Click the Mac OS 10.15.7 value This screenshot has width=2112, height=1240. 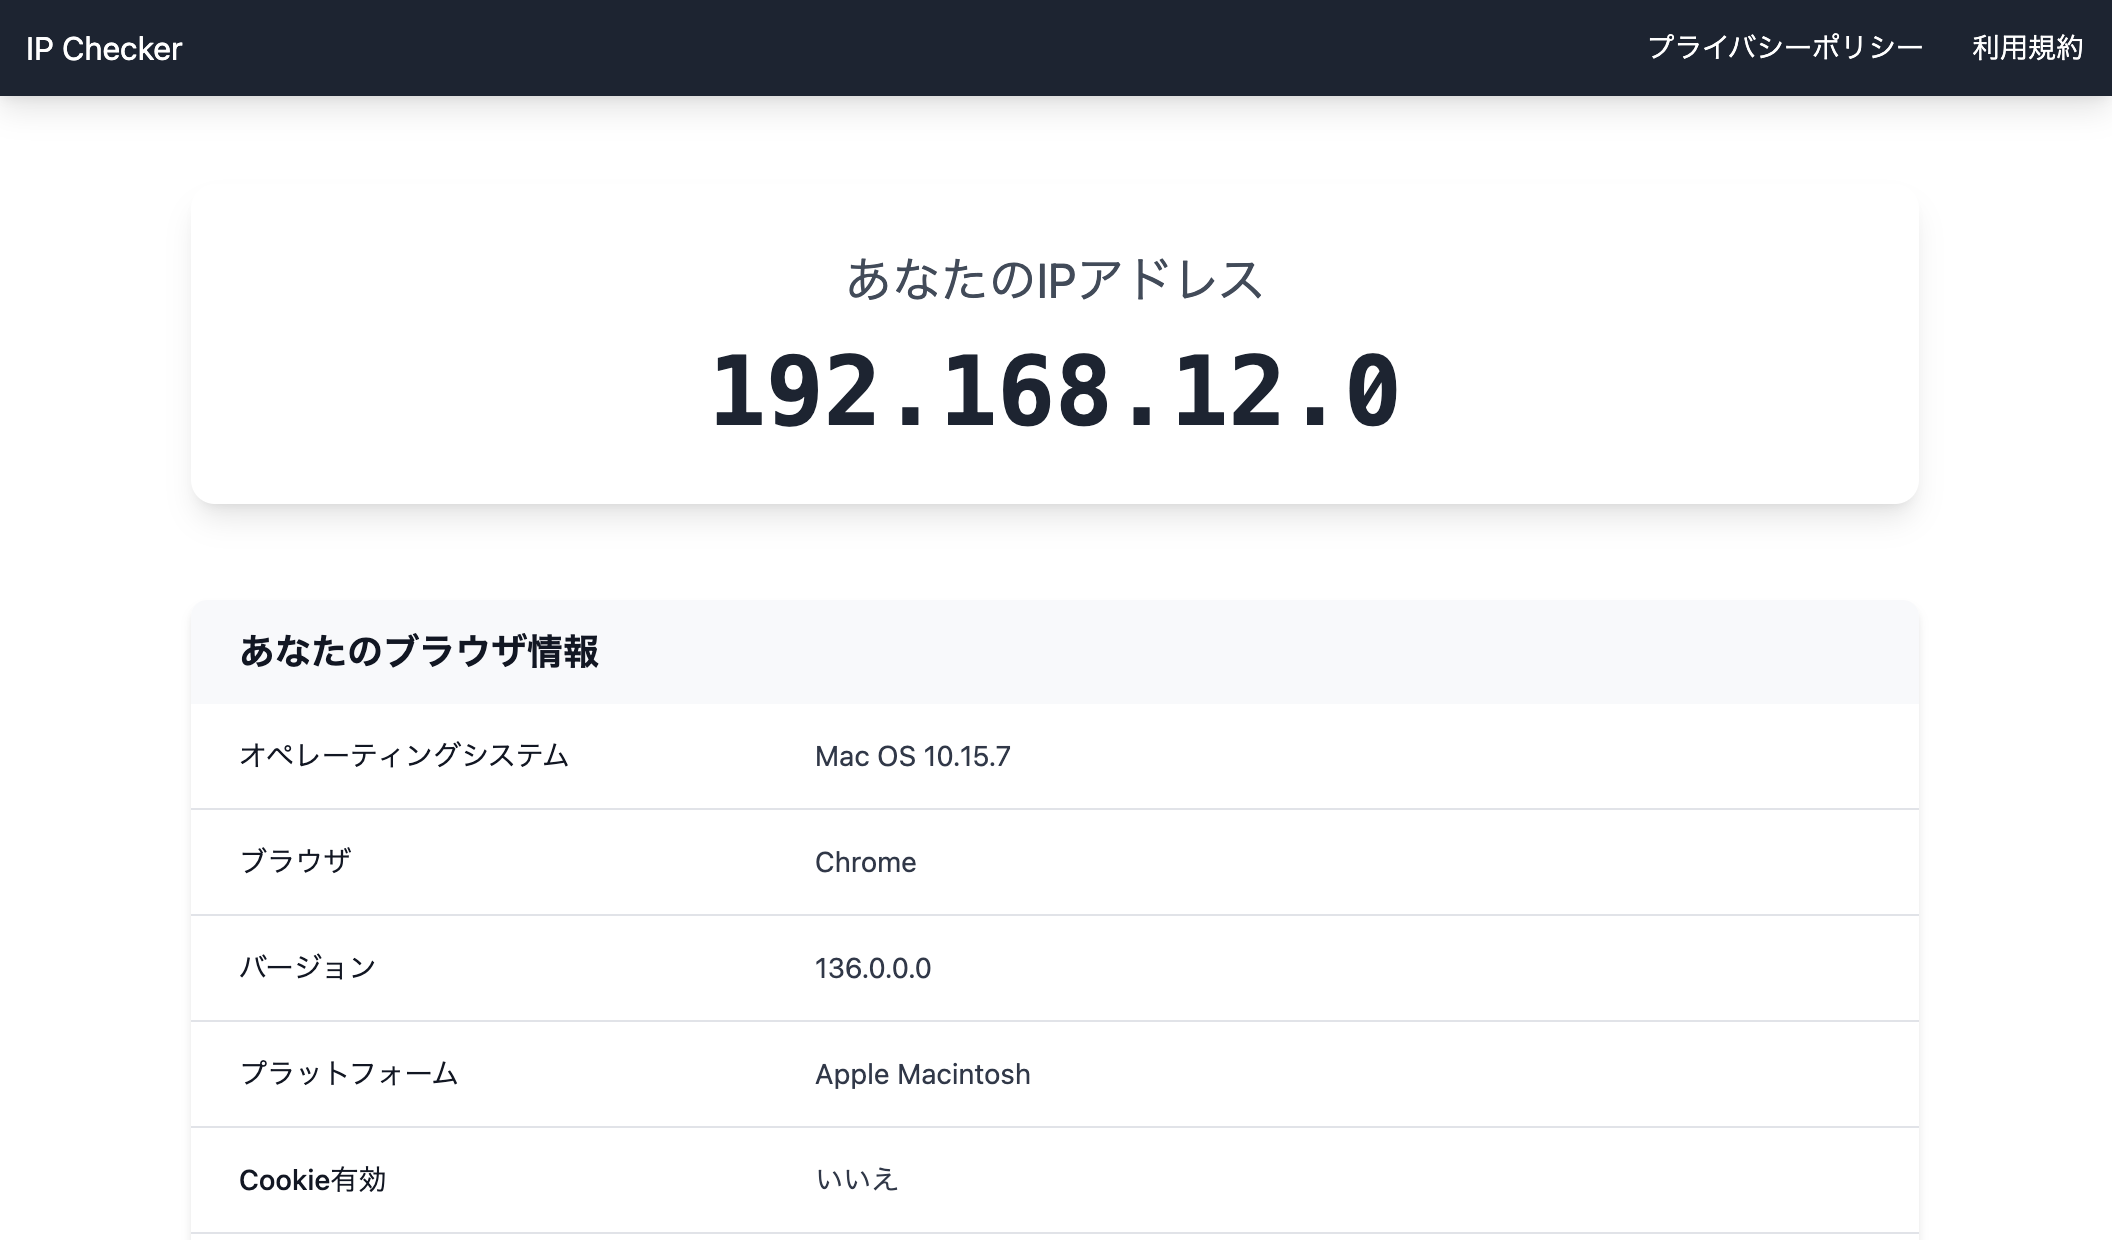(913, 757)
